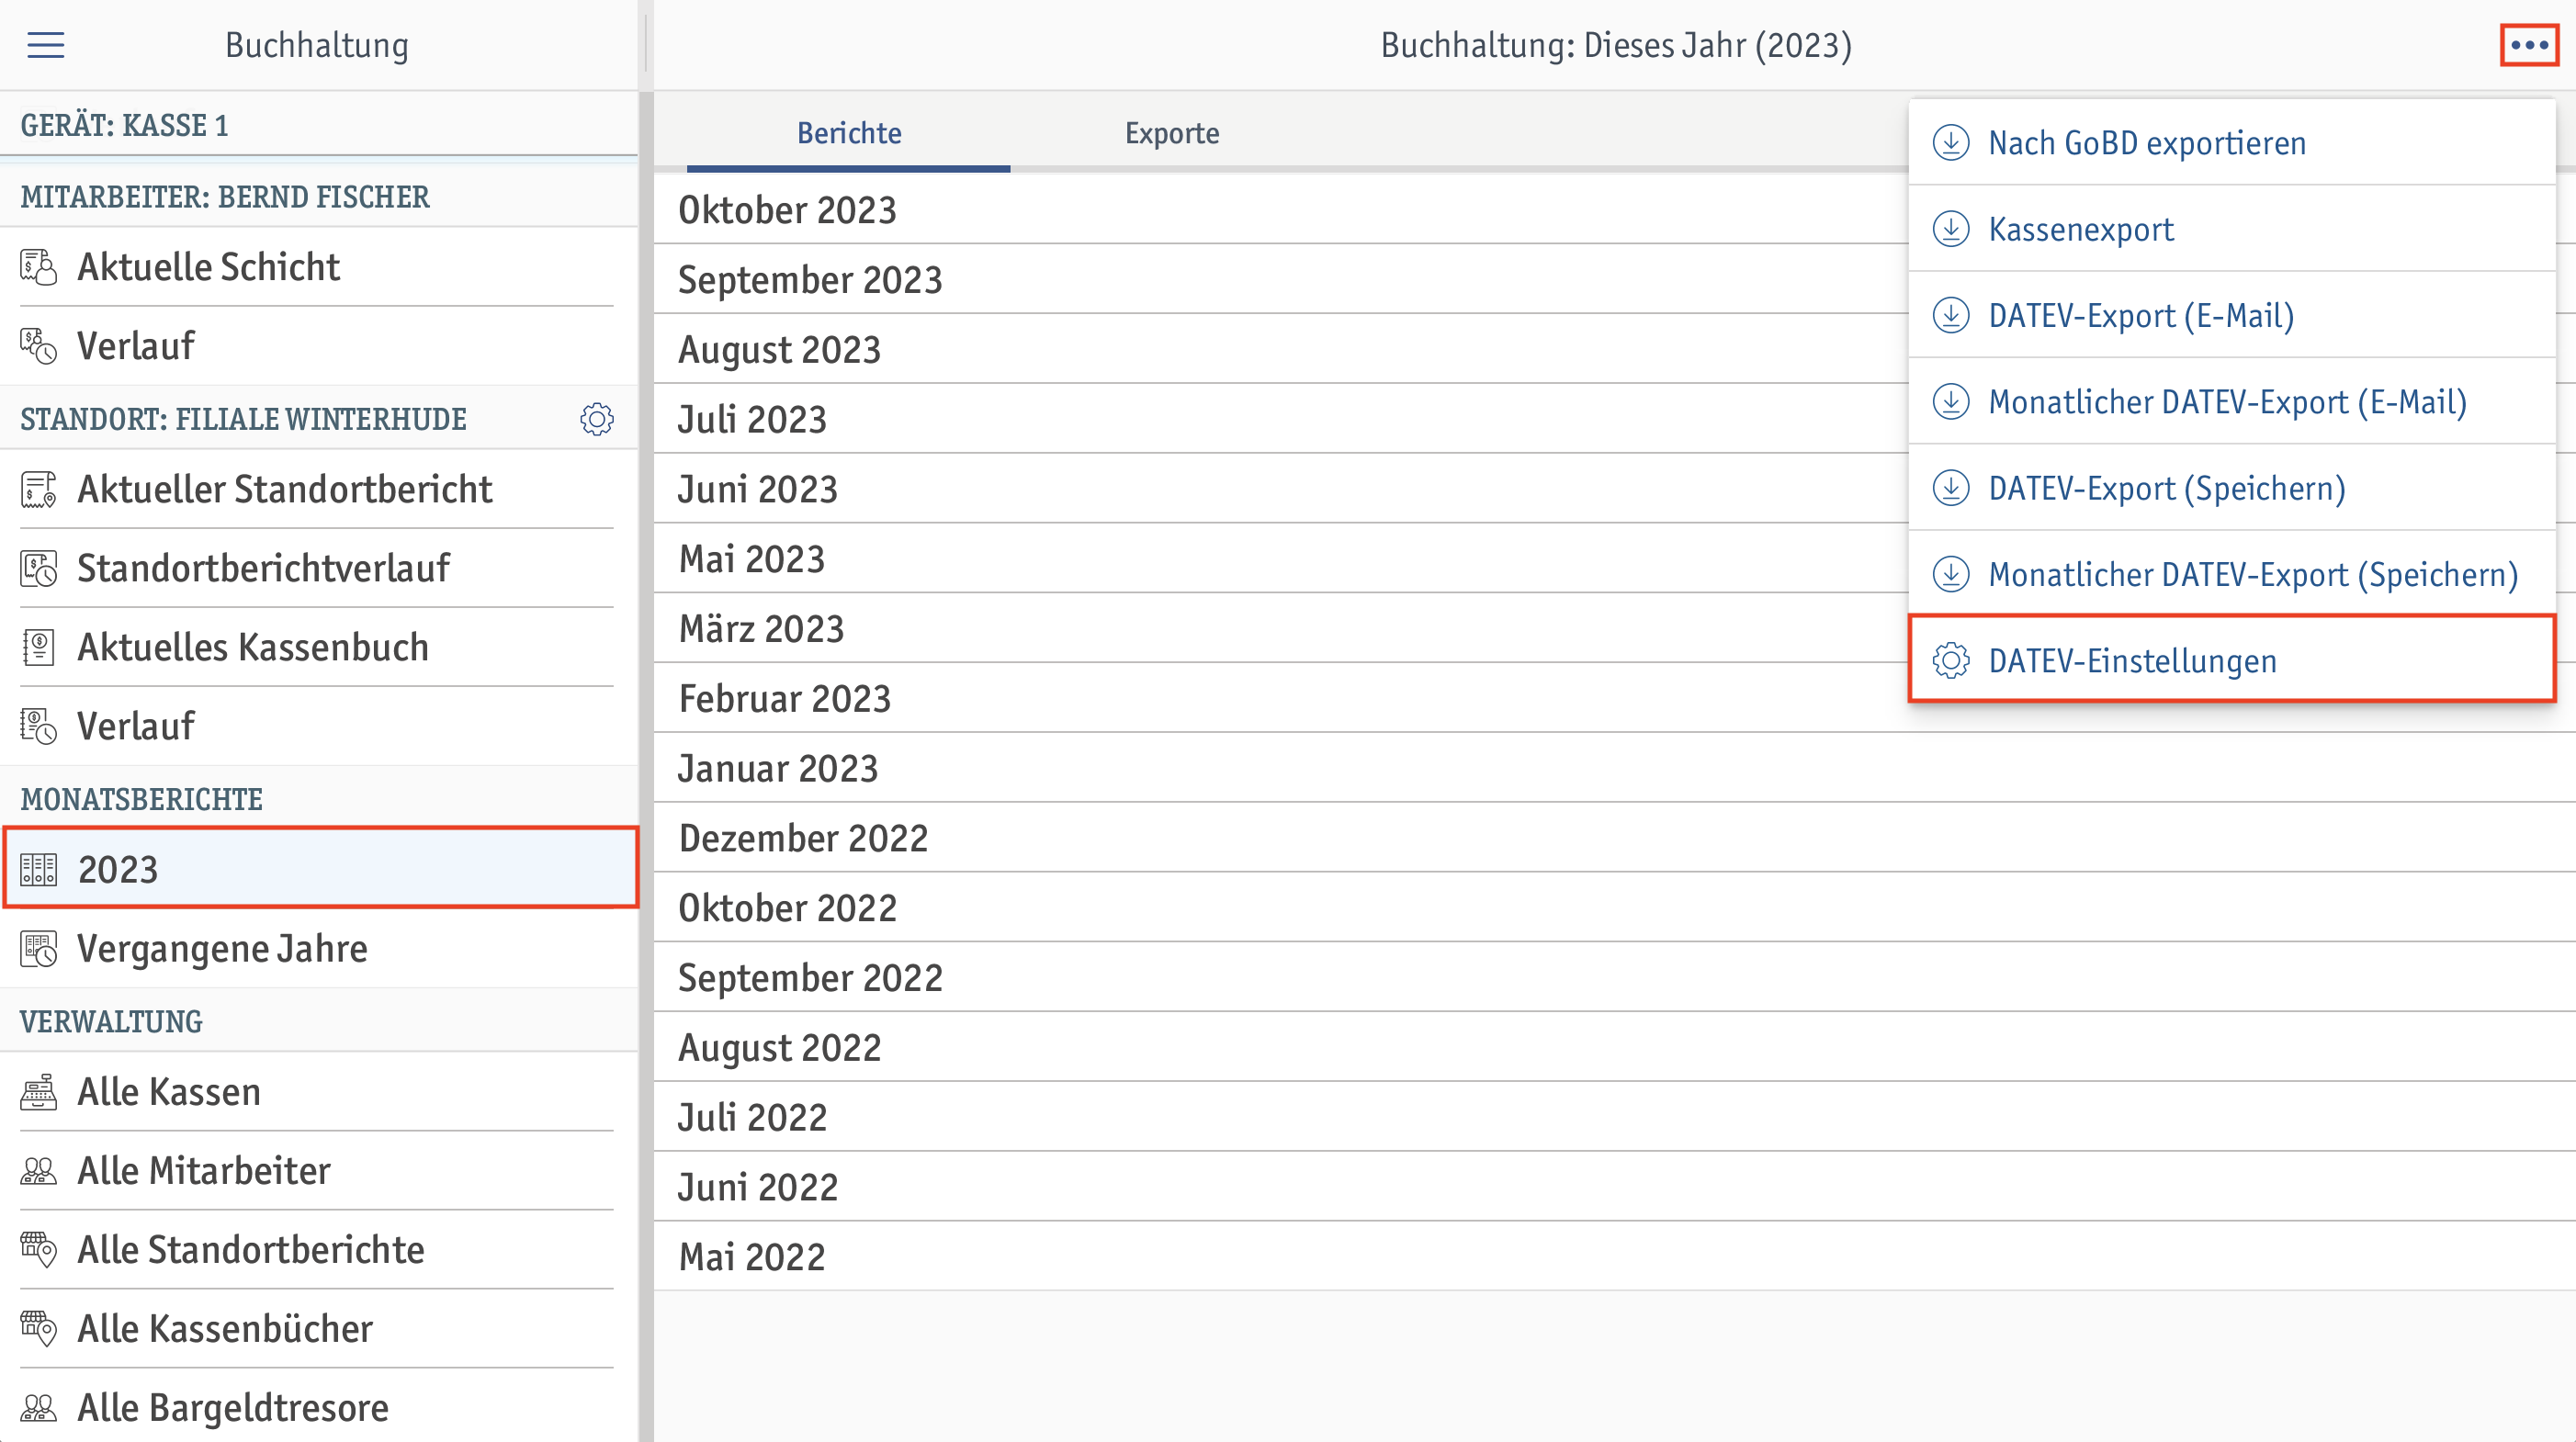Click the gear icon beside DATEV-Einstellungen
The width and height of the screenshot is (2576, 1442).
pyautogui.click(x=1951, y=661)
